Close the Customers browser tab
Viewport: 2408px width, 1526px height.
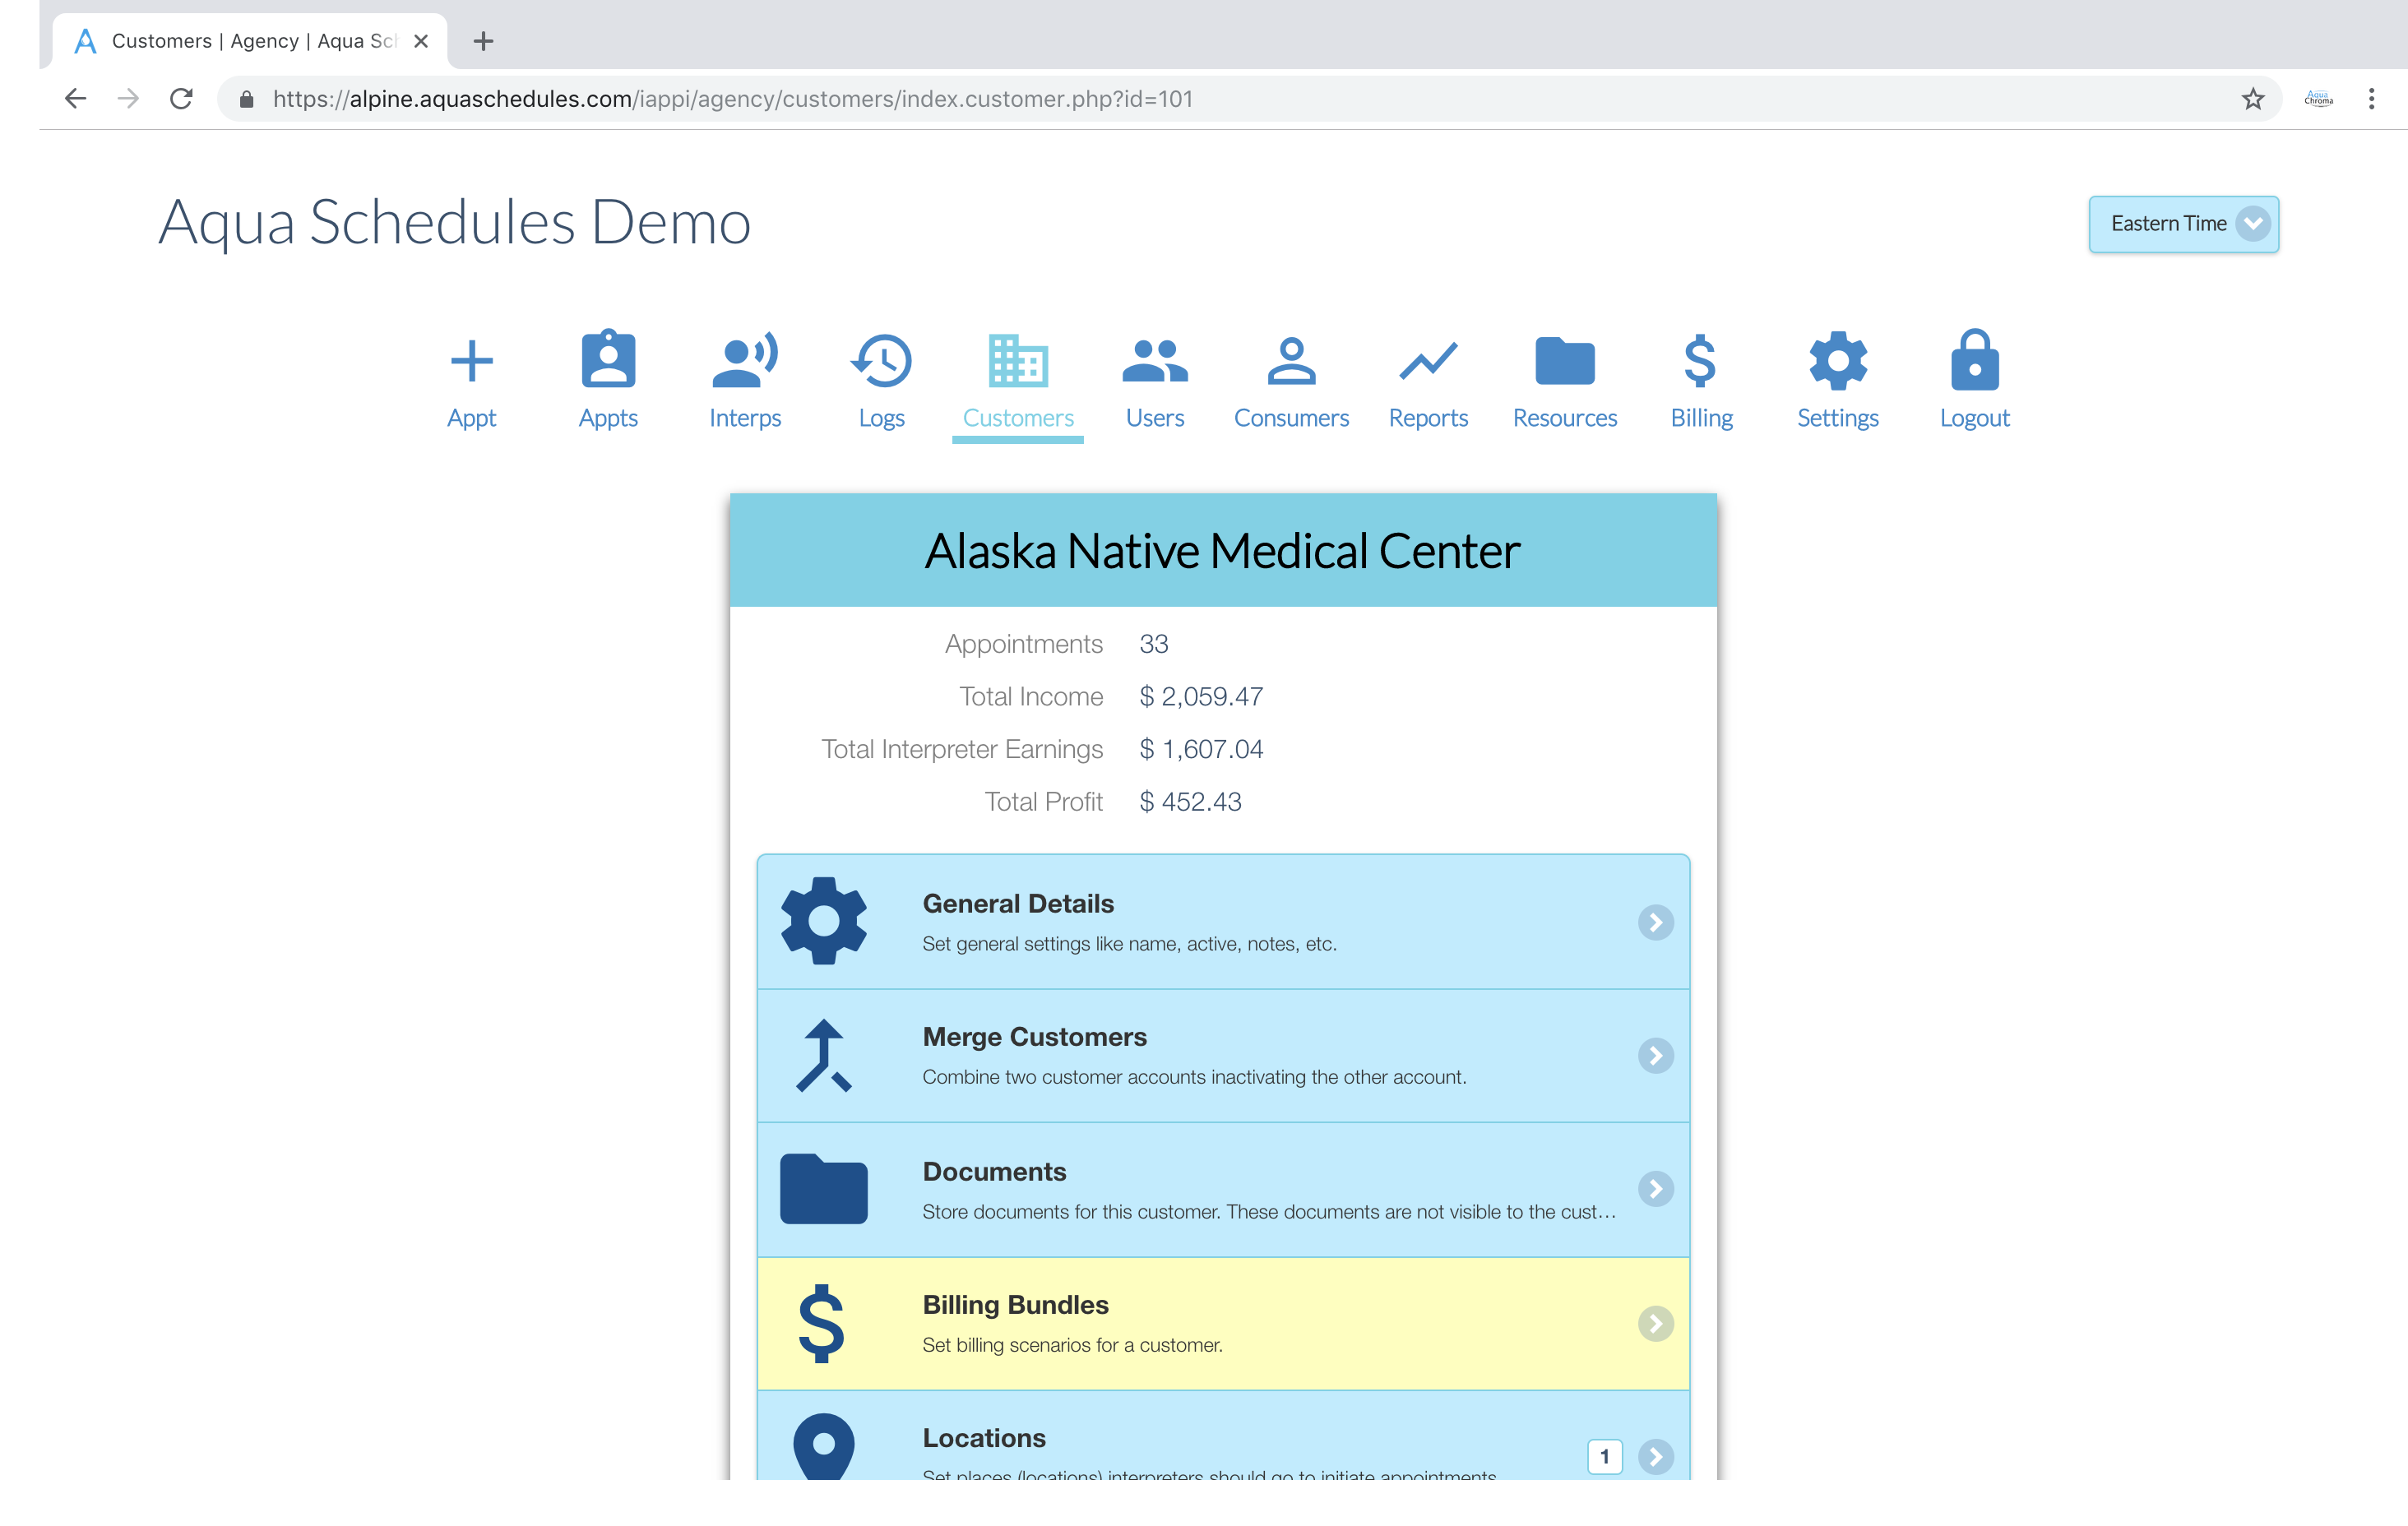[421, 41]
